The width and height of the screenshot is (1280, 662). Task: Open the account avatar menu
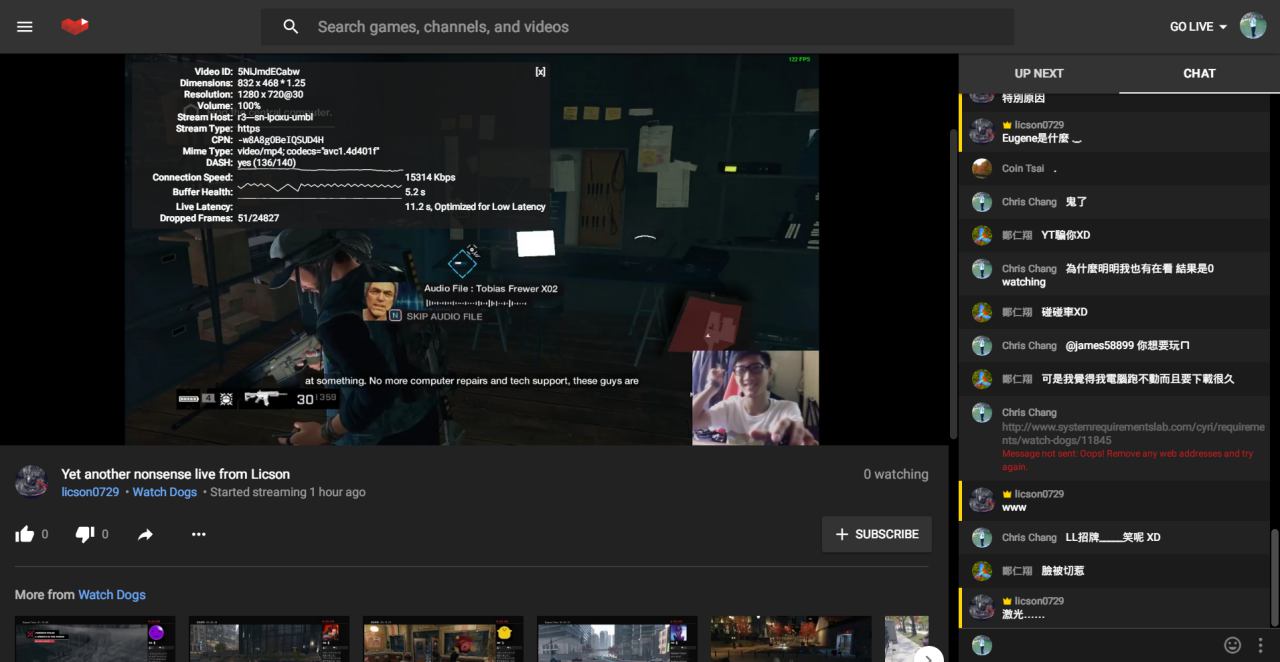[1253, 26]
